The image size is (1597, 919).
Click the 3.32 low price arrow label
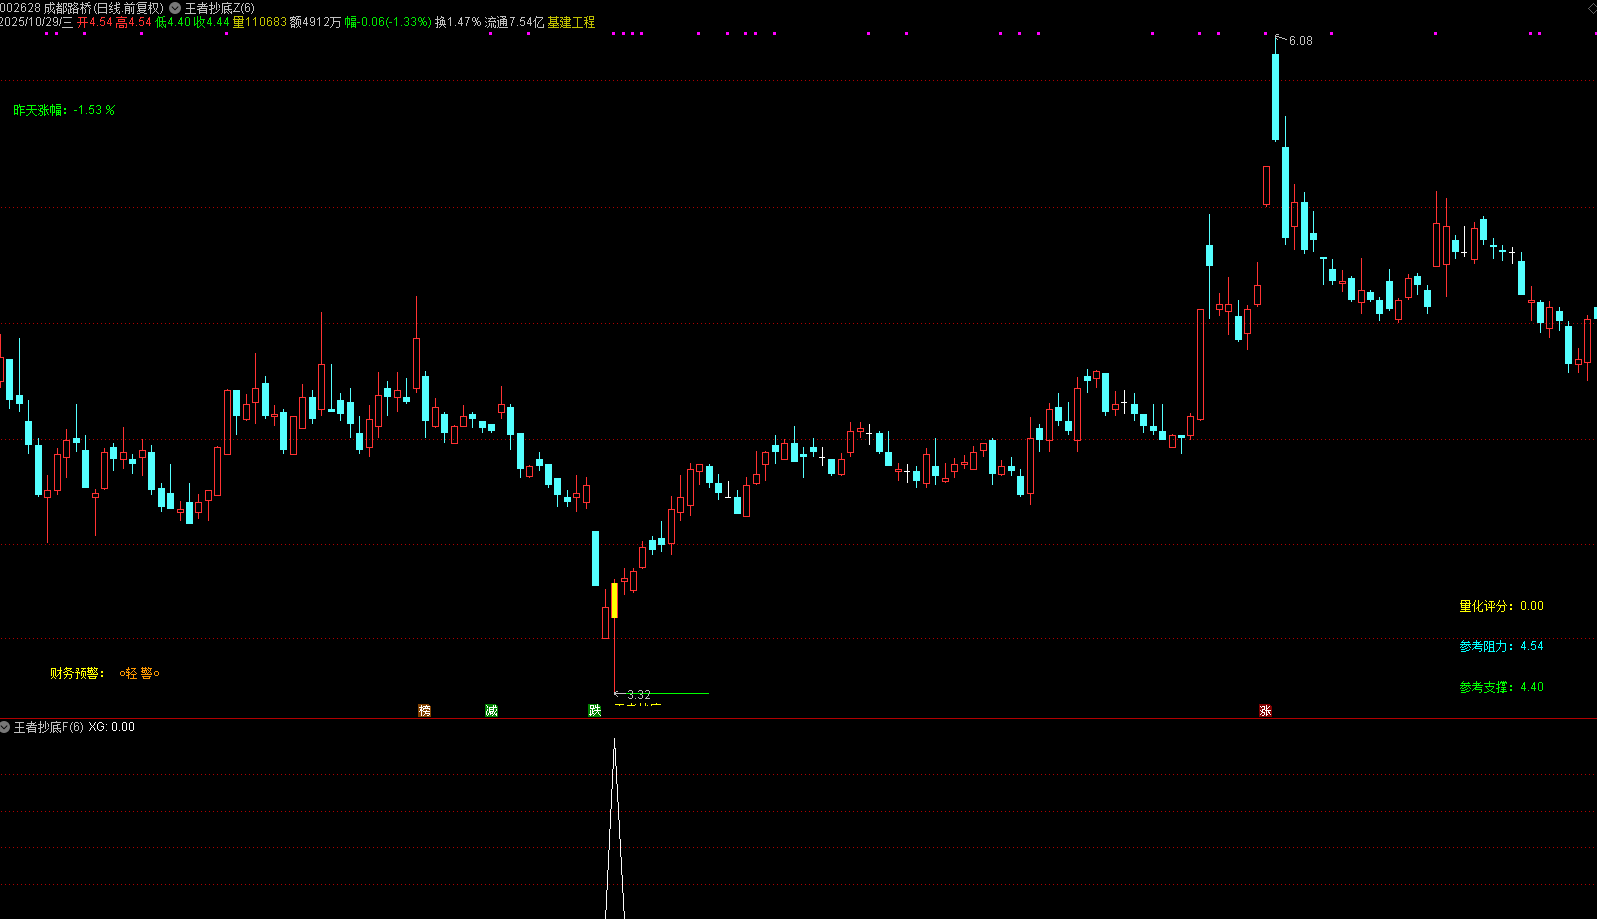(638, 694)
